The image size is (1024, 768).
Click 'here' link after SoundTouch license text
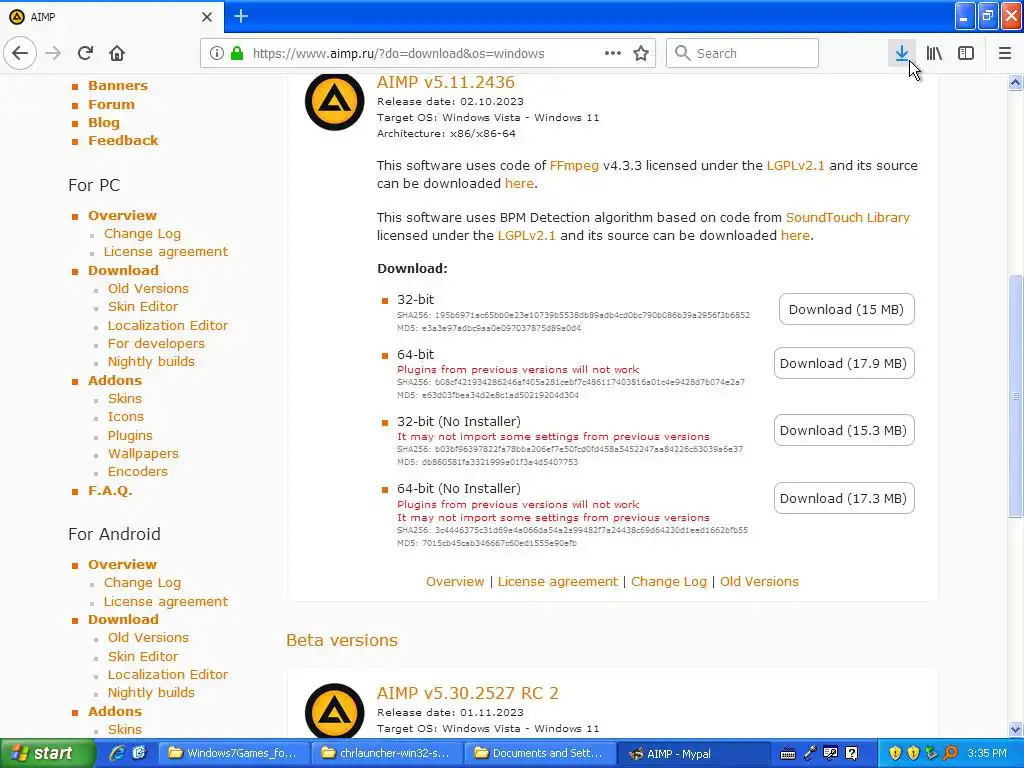coord(795,235)
